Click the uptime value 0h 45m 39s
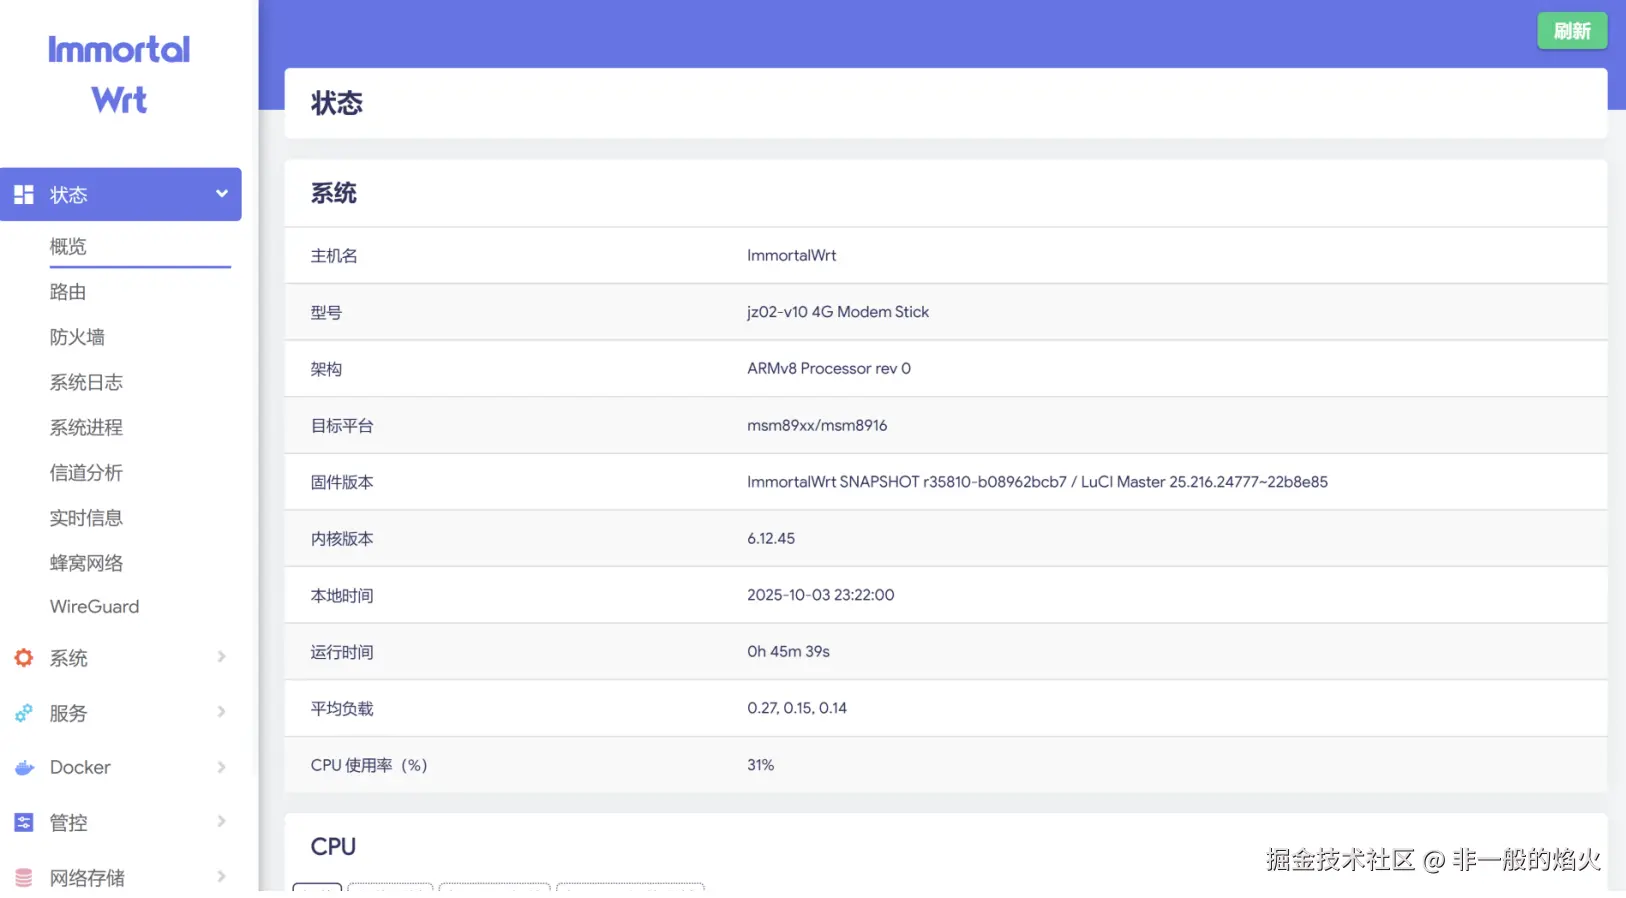The width and height of the screenshot is (1626, 898). tap(788, 652)
